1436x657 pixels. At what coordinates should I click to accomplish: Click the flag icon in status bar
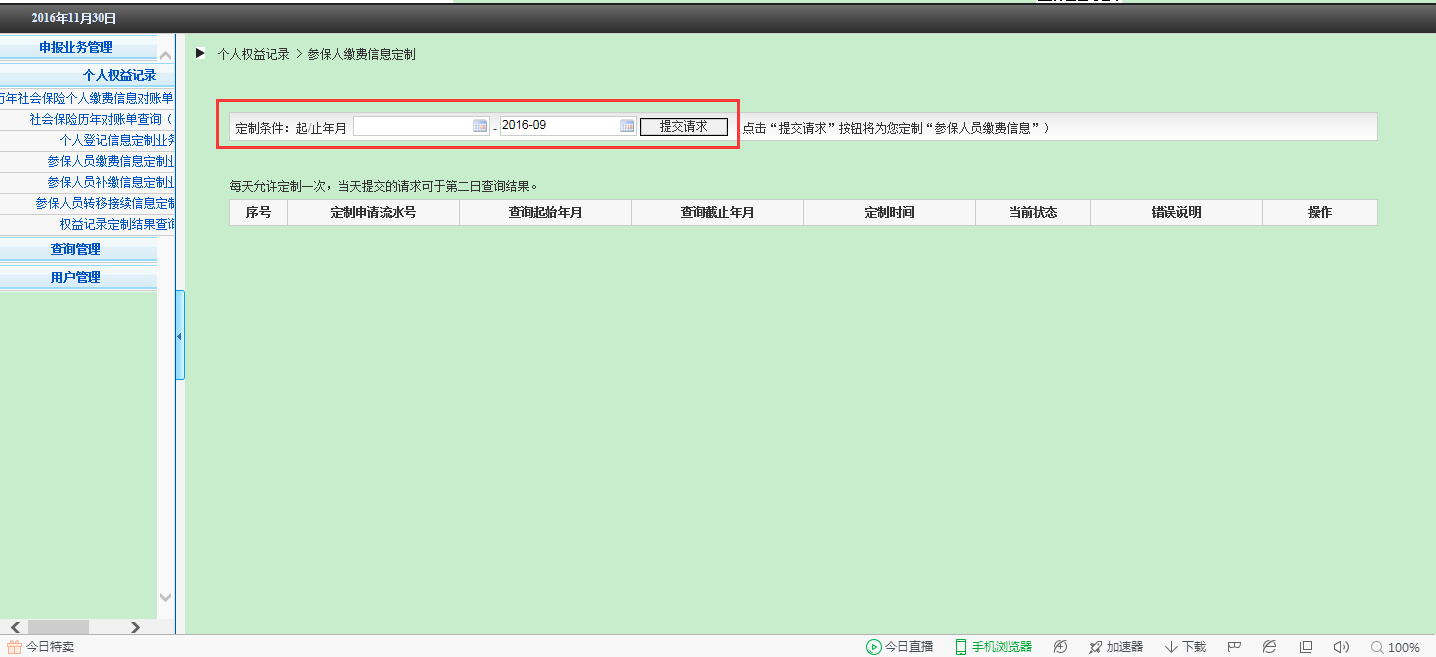point(1235,647)
